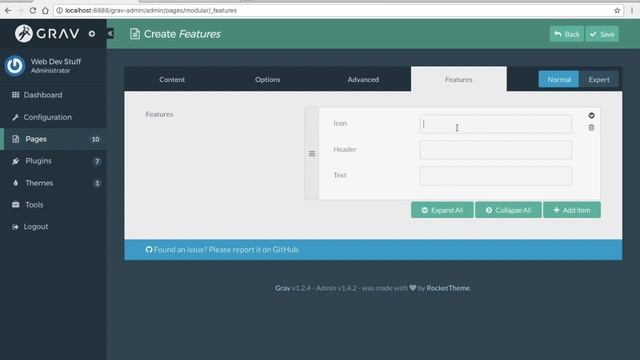Screen dimensions: 640x360
Task: Click Collapse All button
Action: 508,210
